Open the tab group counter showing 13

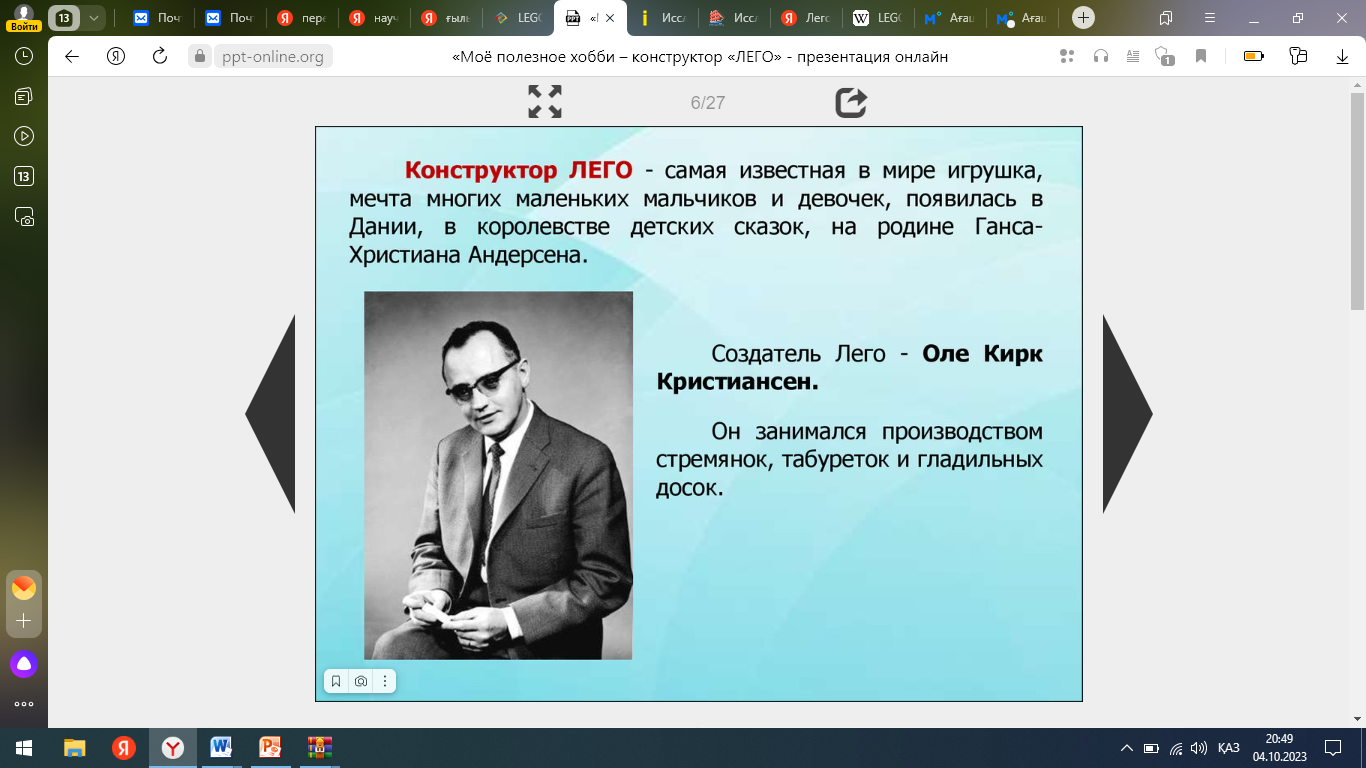(x=64, y=18)
